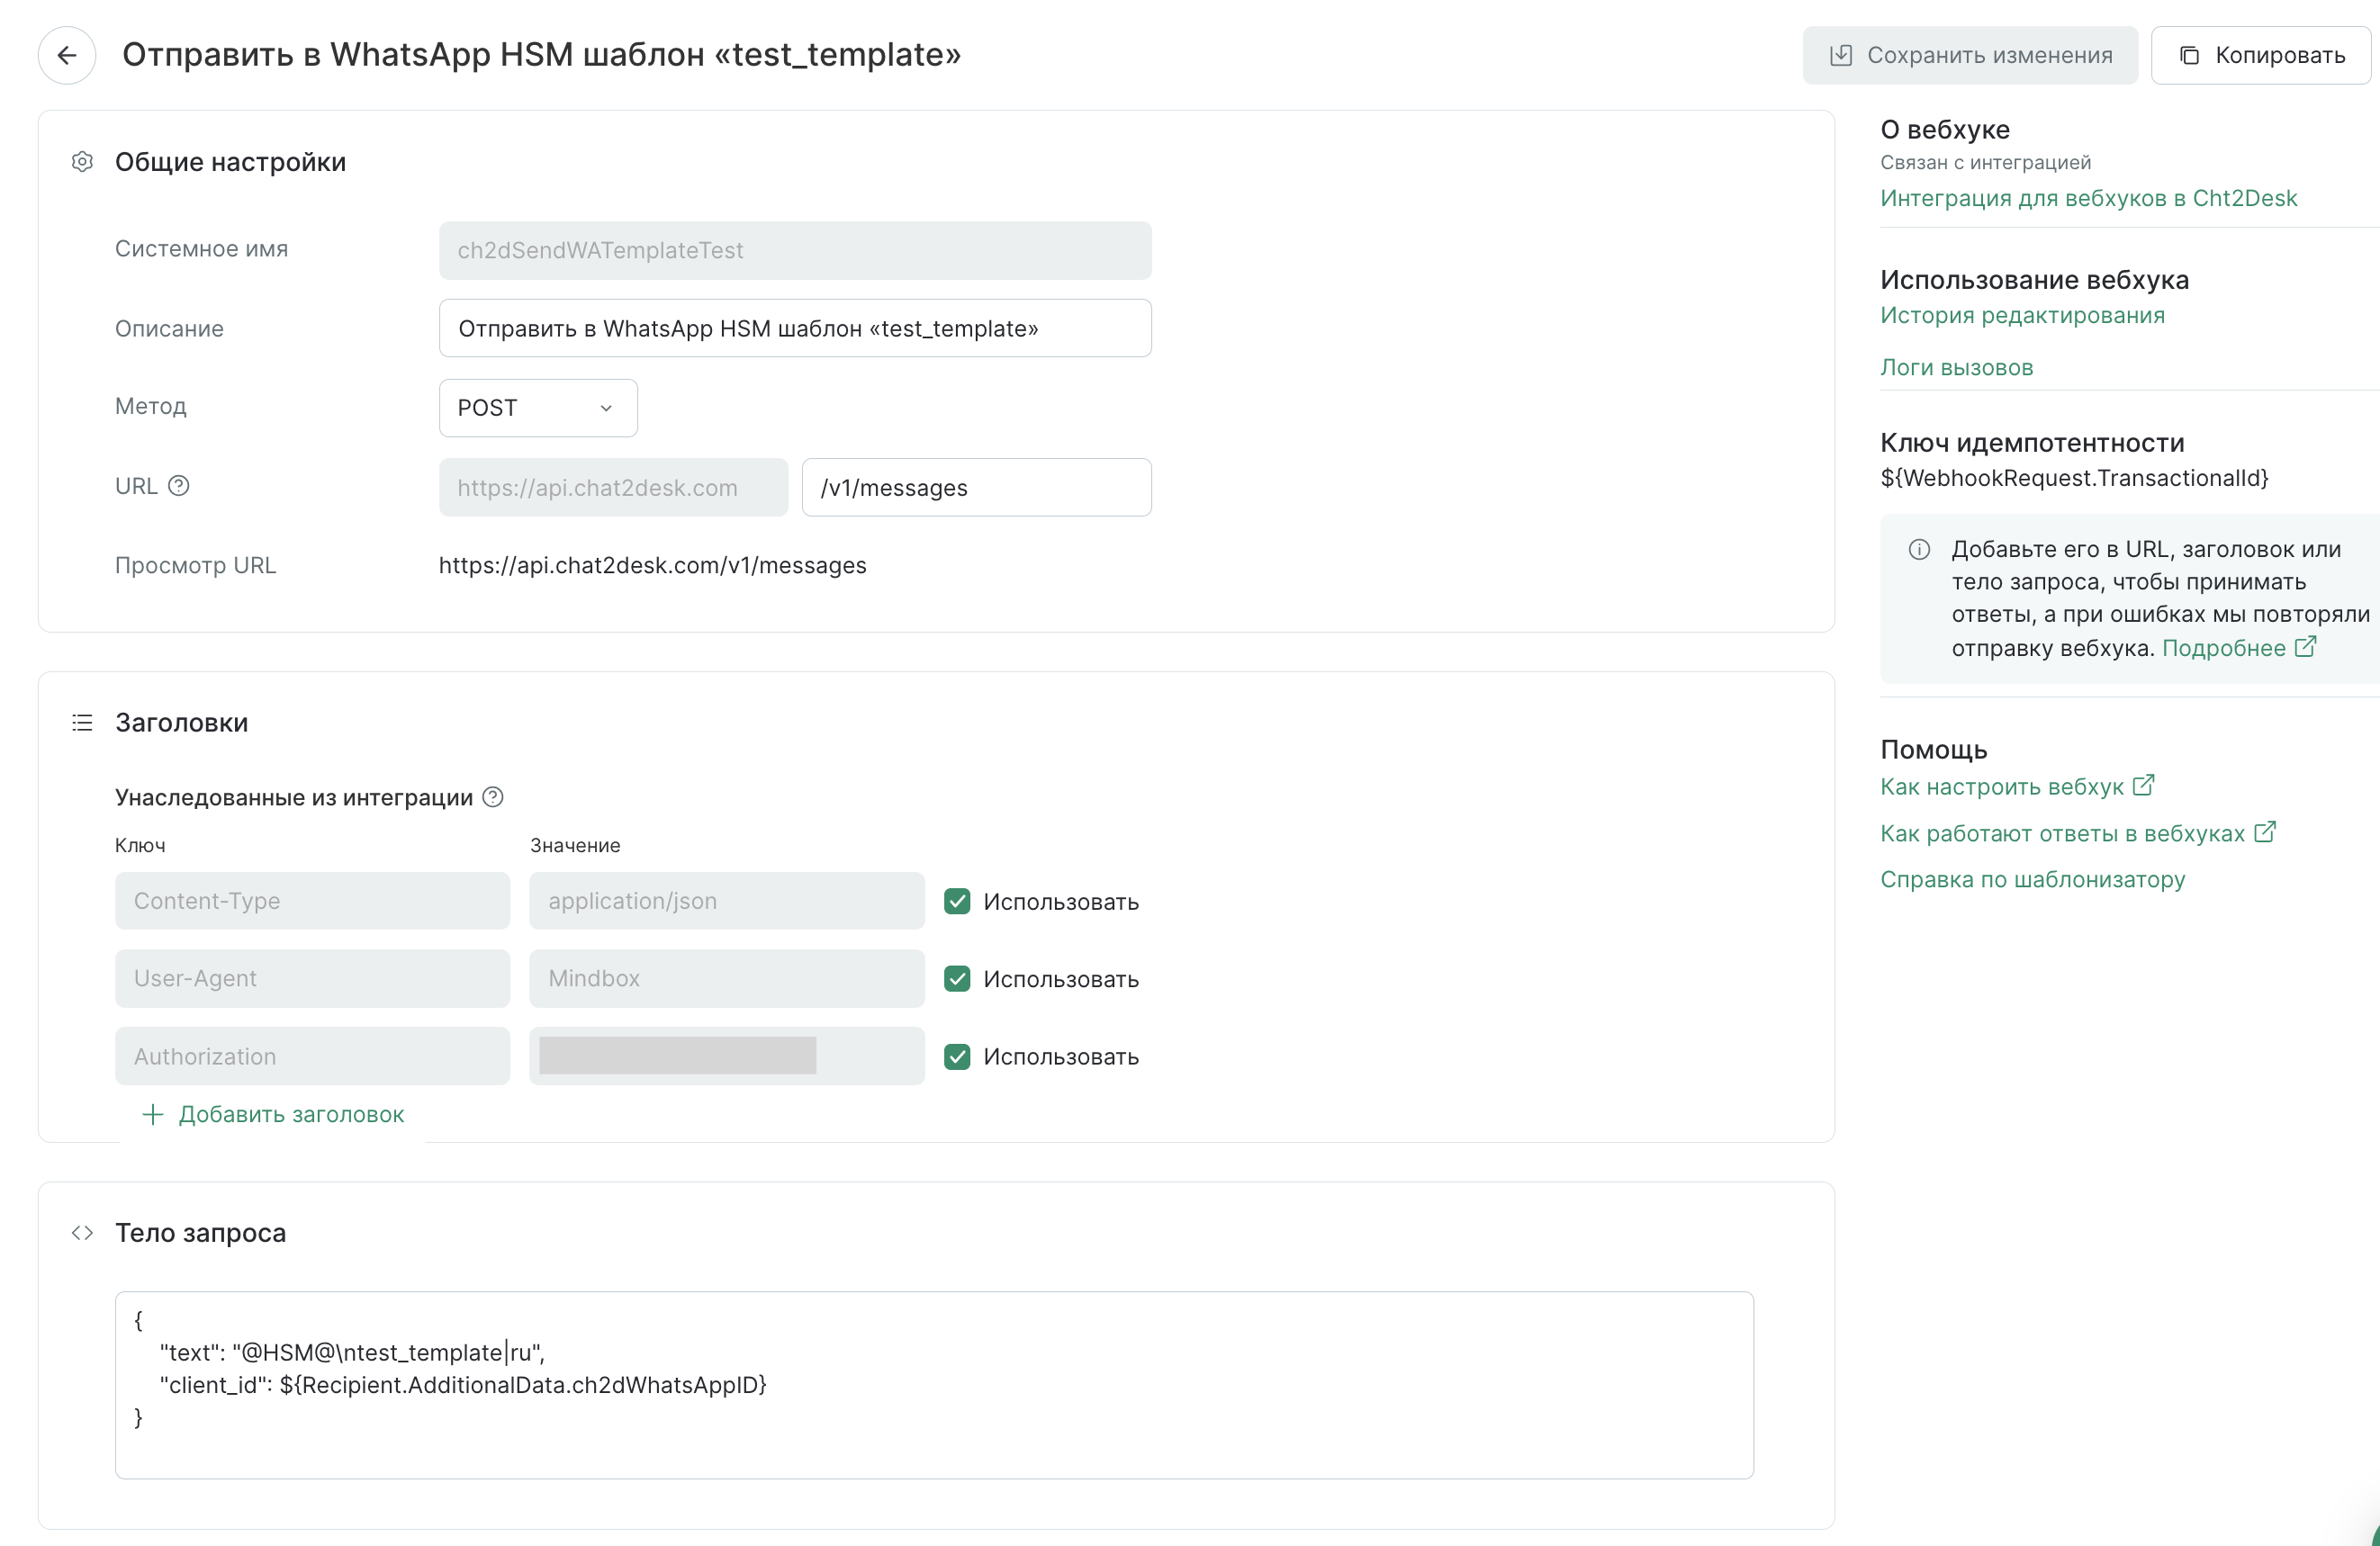Click the idempotency info circle icon
This screenshot has height=1546, width=2380.
coord(1919,549)
